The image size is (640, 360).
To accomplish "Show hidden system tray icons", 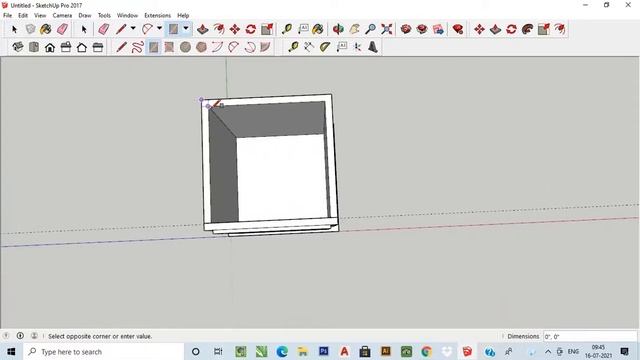I will coord(548,351).
